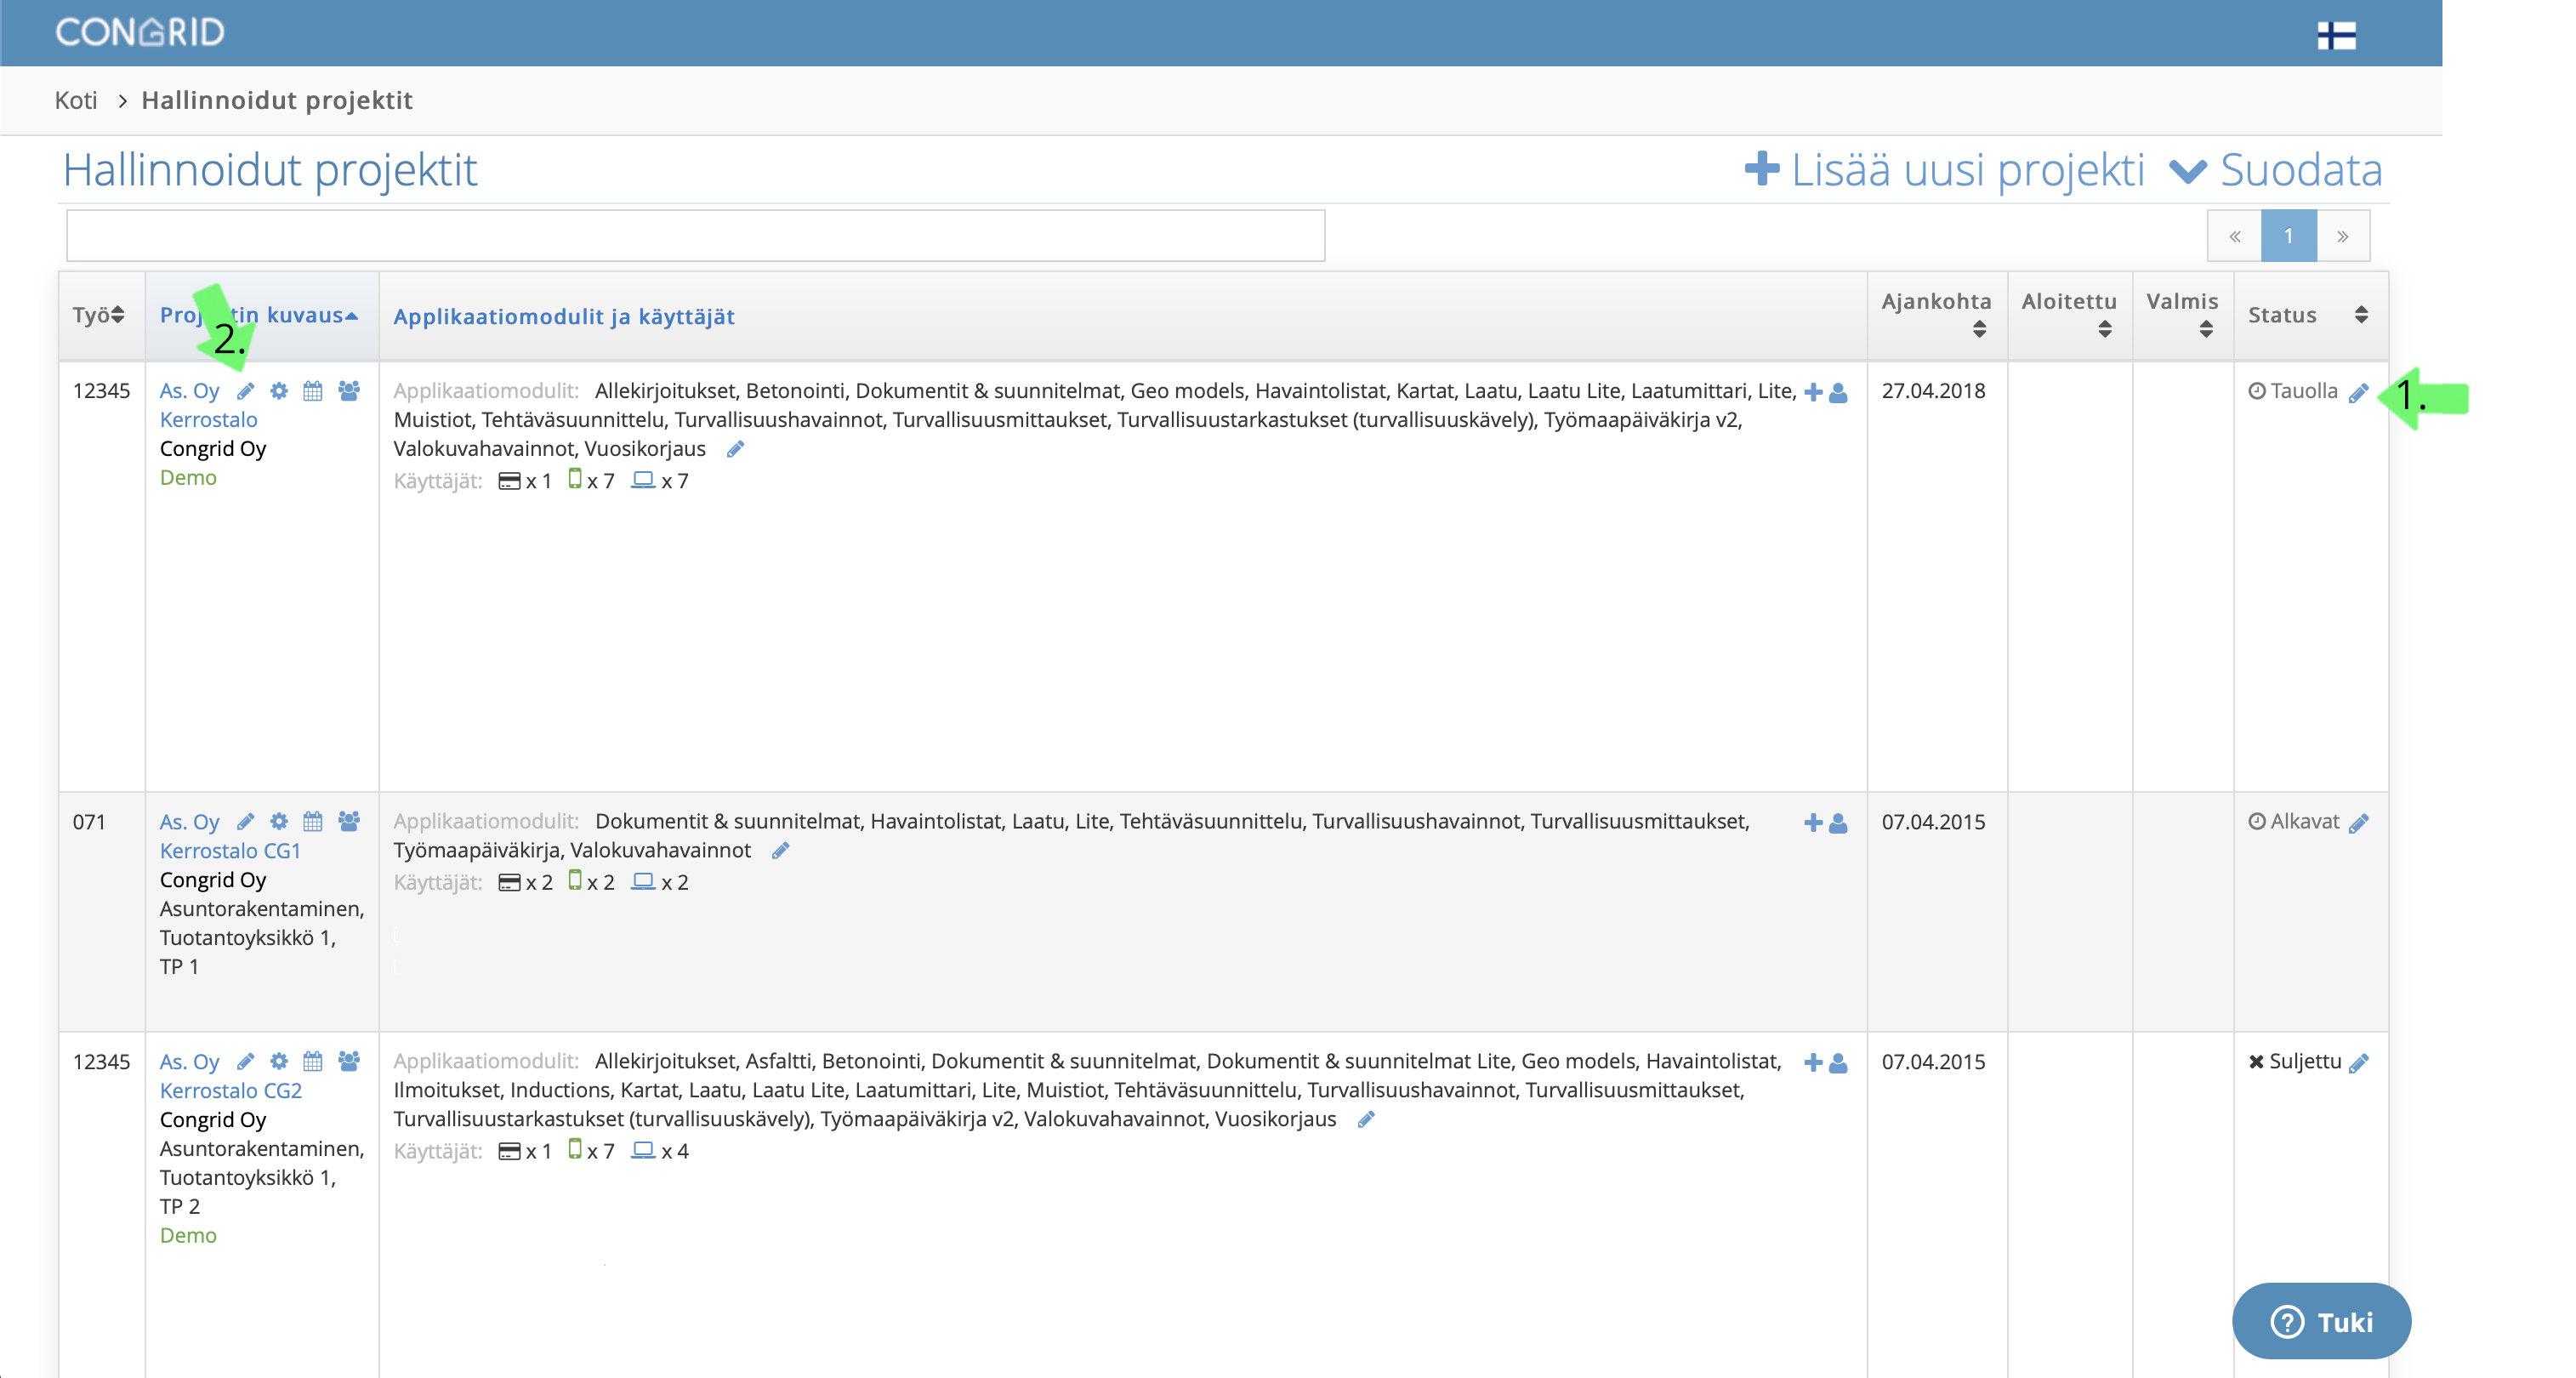The width and height of the screenshot is (2576, 1378).
Task: Edit modules pencil after Vuosikorjaus in first row
Action: click(736, 449)
